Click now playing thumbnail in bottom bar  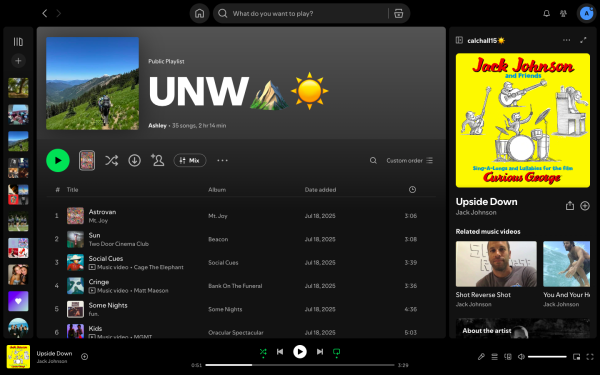pyautogui.click(x=18, y=357)
